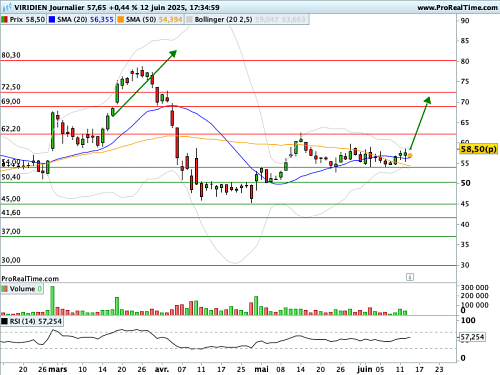Viewport: 500px width, 375px height.
Task: Select the SMA (20) value 56,355
Action: (102, 20)
